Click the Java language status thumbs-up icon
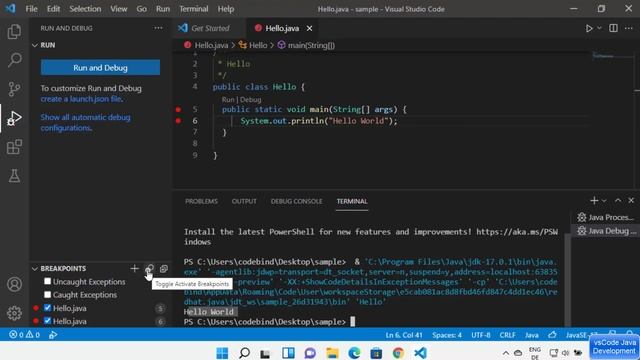640x360 pixels. point(552,335)
